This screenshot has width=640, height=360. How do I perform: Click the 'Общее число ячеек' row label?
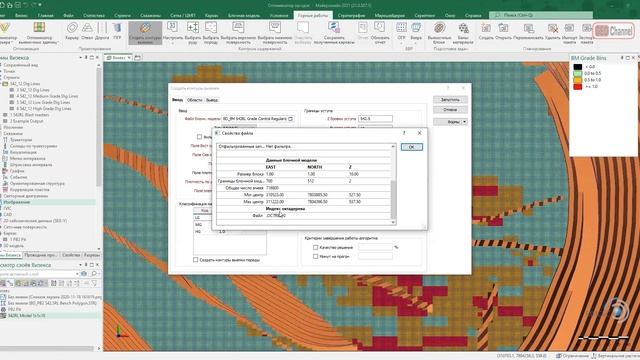point(244,188)
